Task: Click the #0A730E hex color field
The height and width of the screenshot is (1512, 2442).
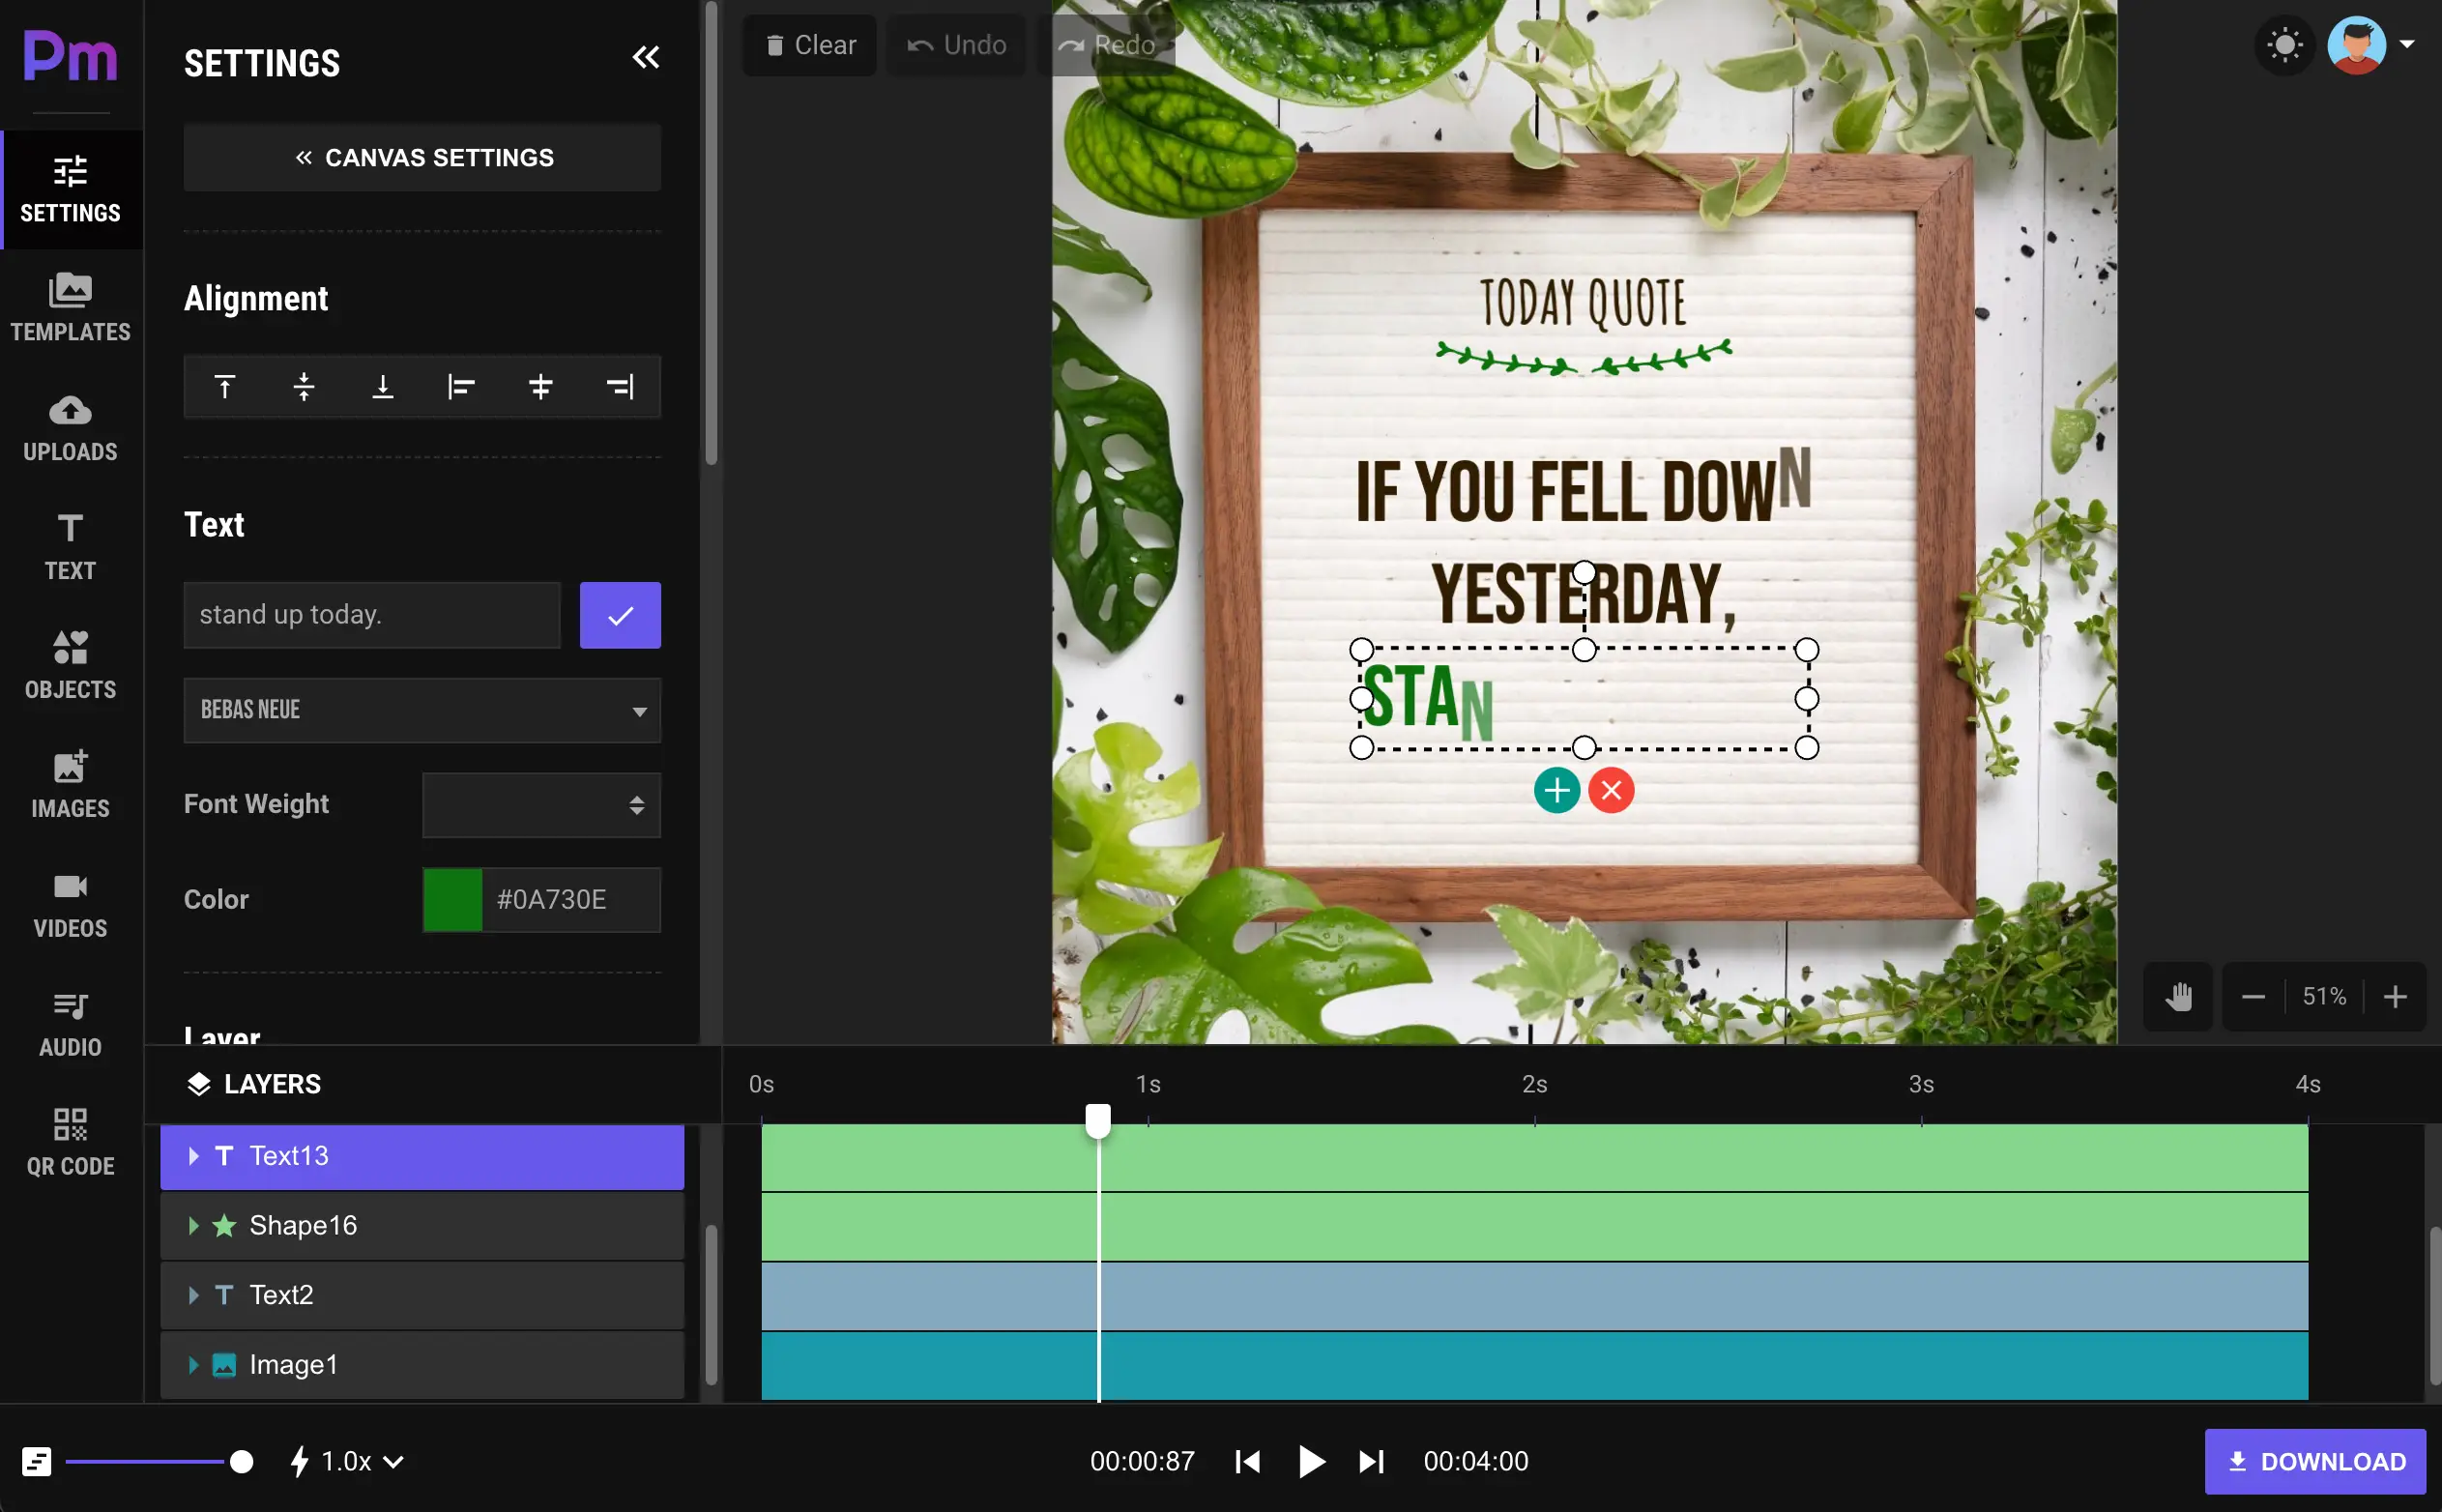Action: (x=571, y=900)
